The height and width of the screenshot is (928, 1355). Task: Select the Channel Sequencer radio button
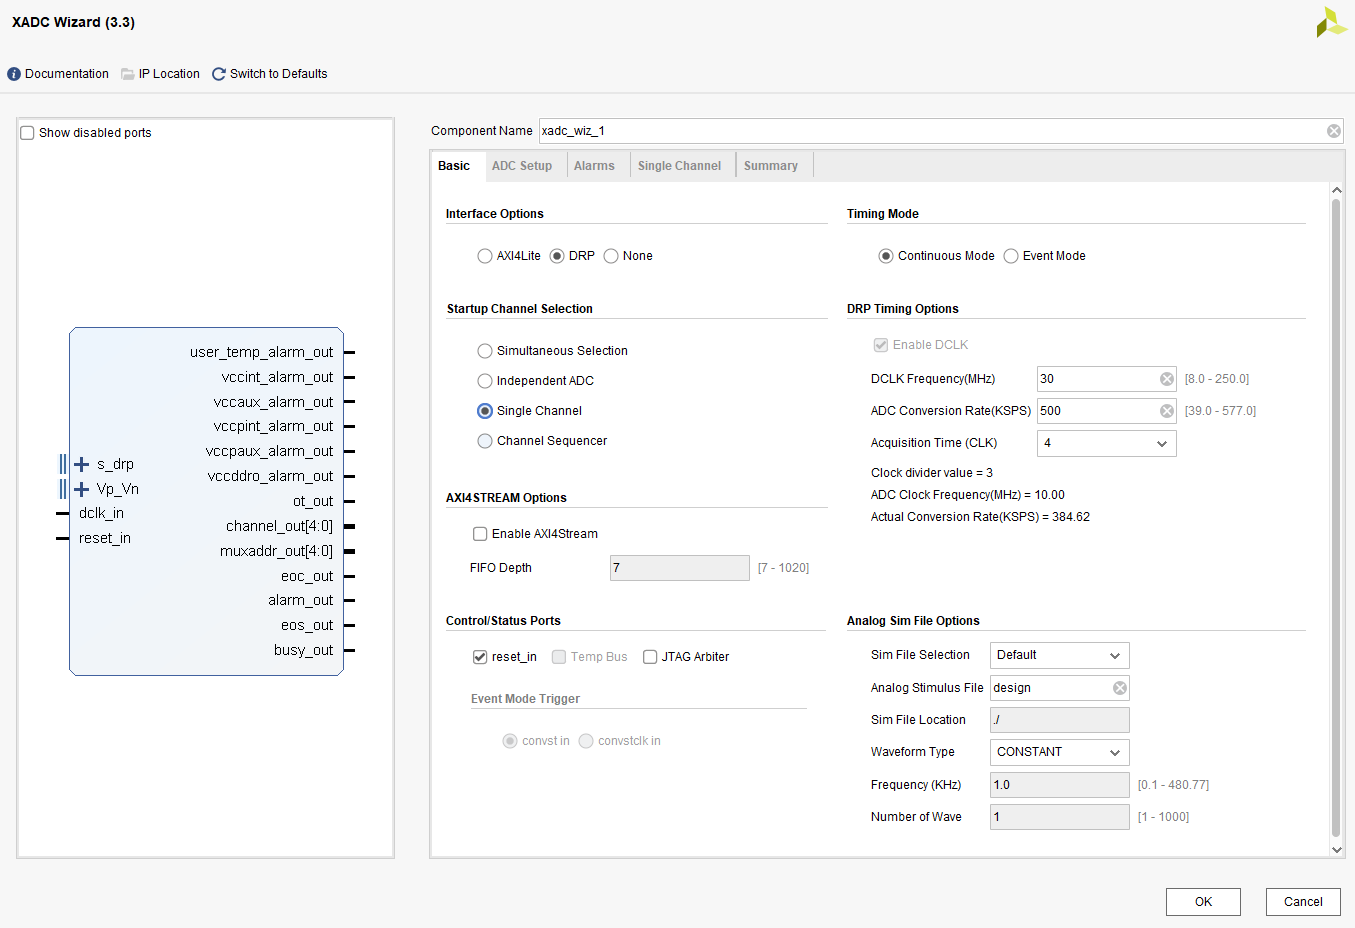click(485, 441)
